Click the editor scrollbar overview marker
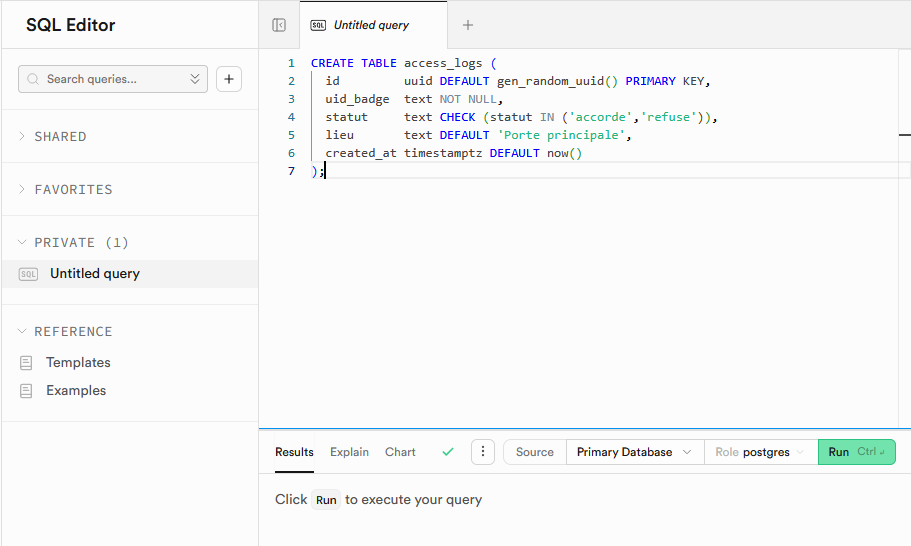This screenshot has height=546, width=911. click(905, 135)
